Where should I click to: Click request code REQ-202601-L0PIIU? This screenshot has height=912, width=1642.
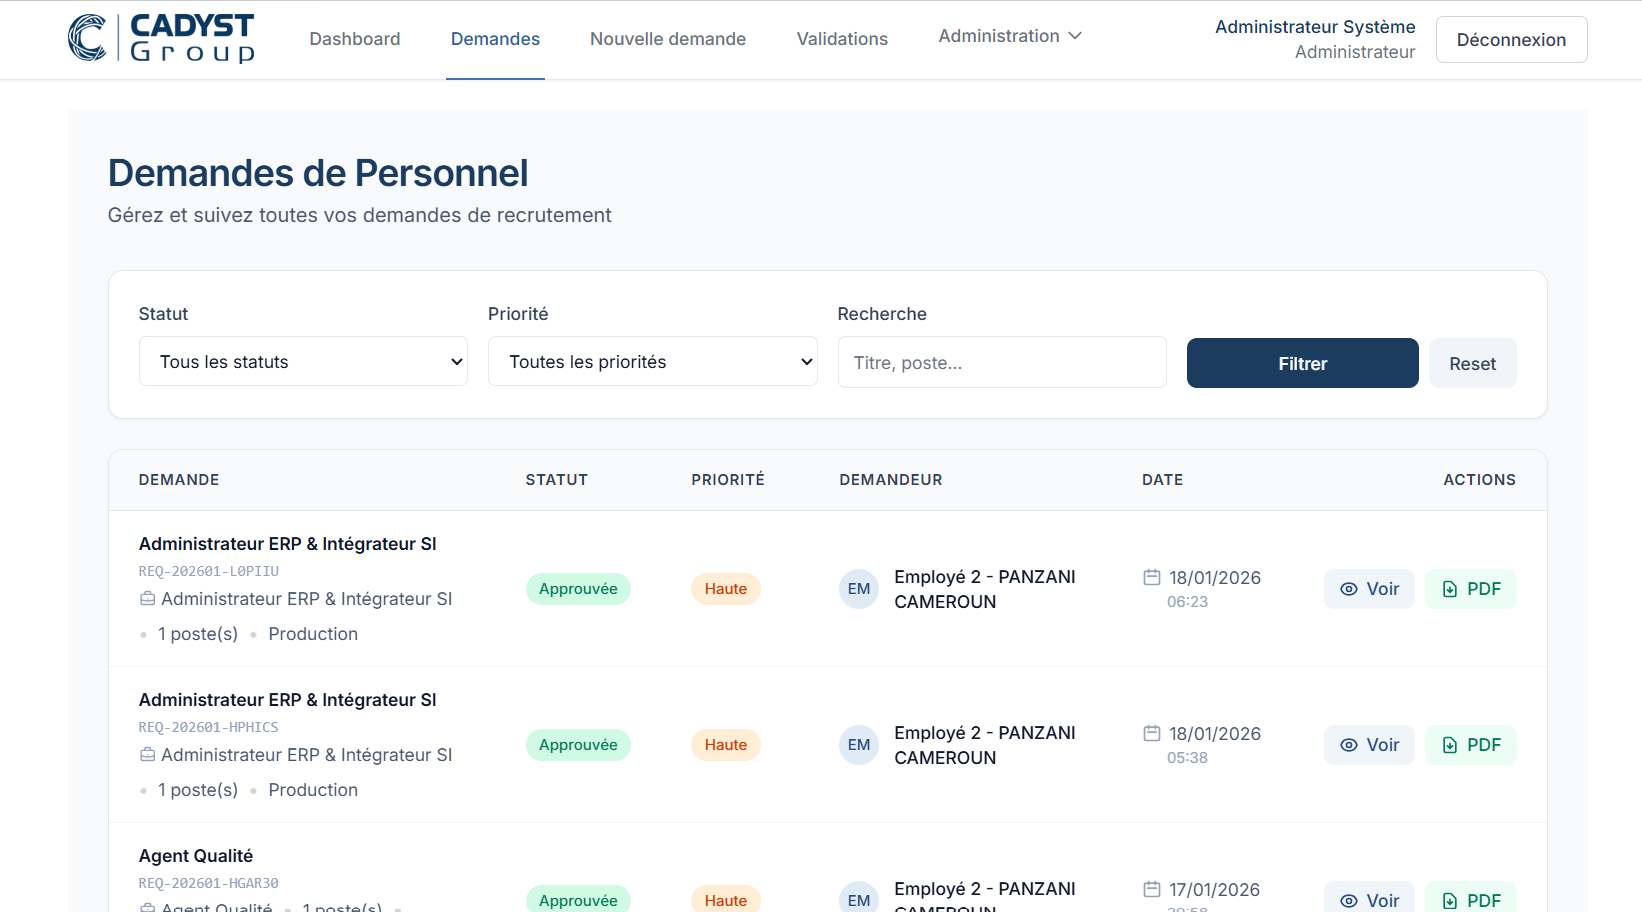click(209, 571)
